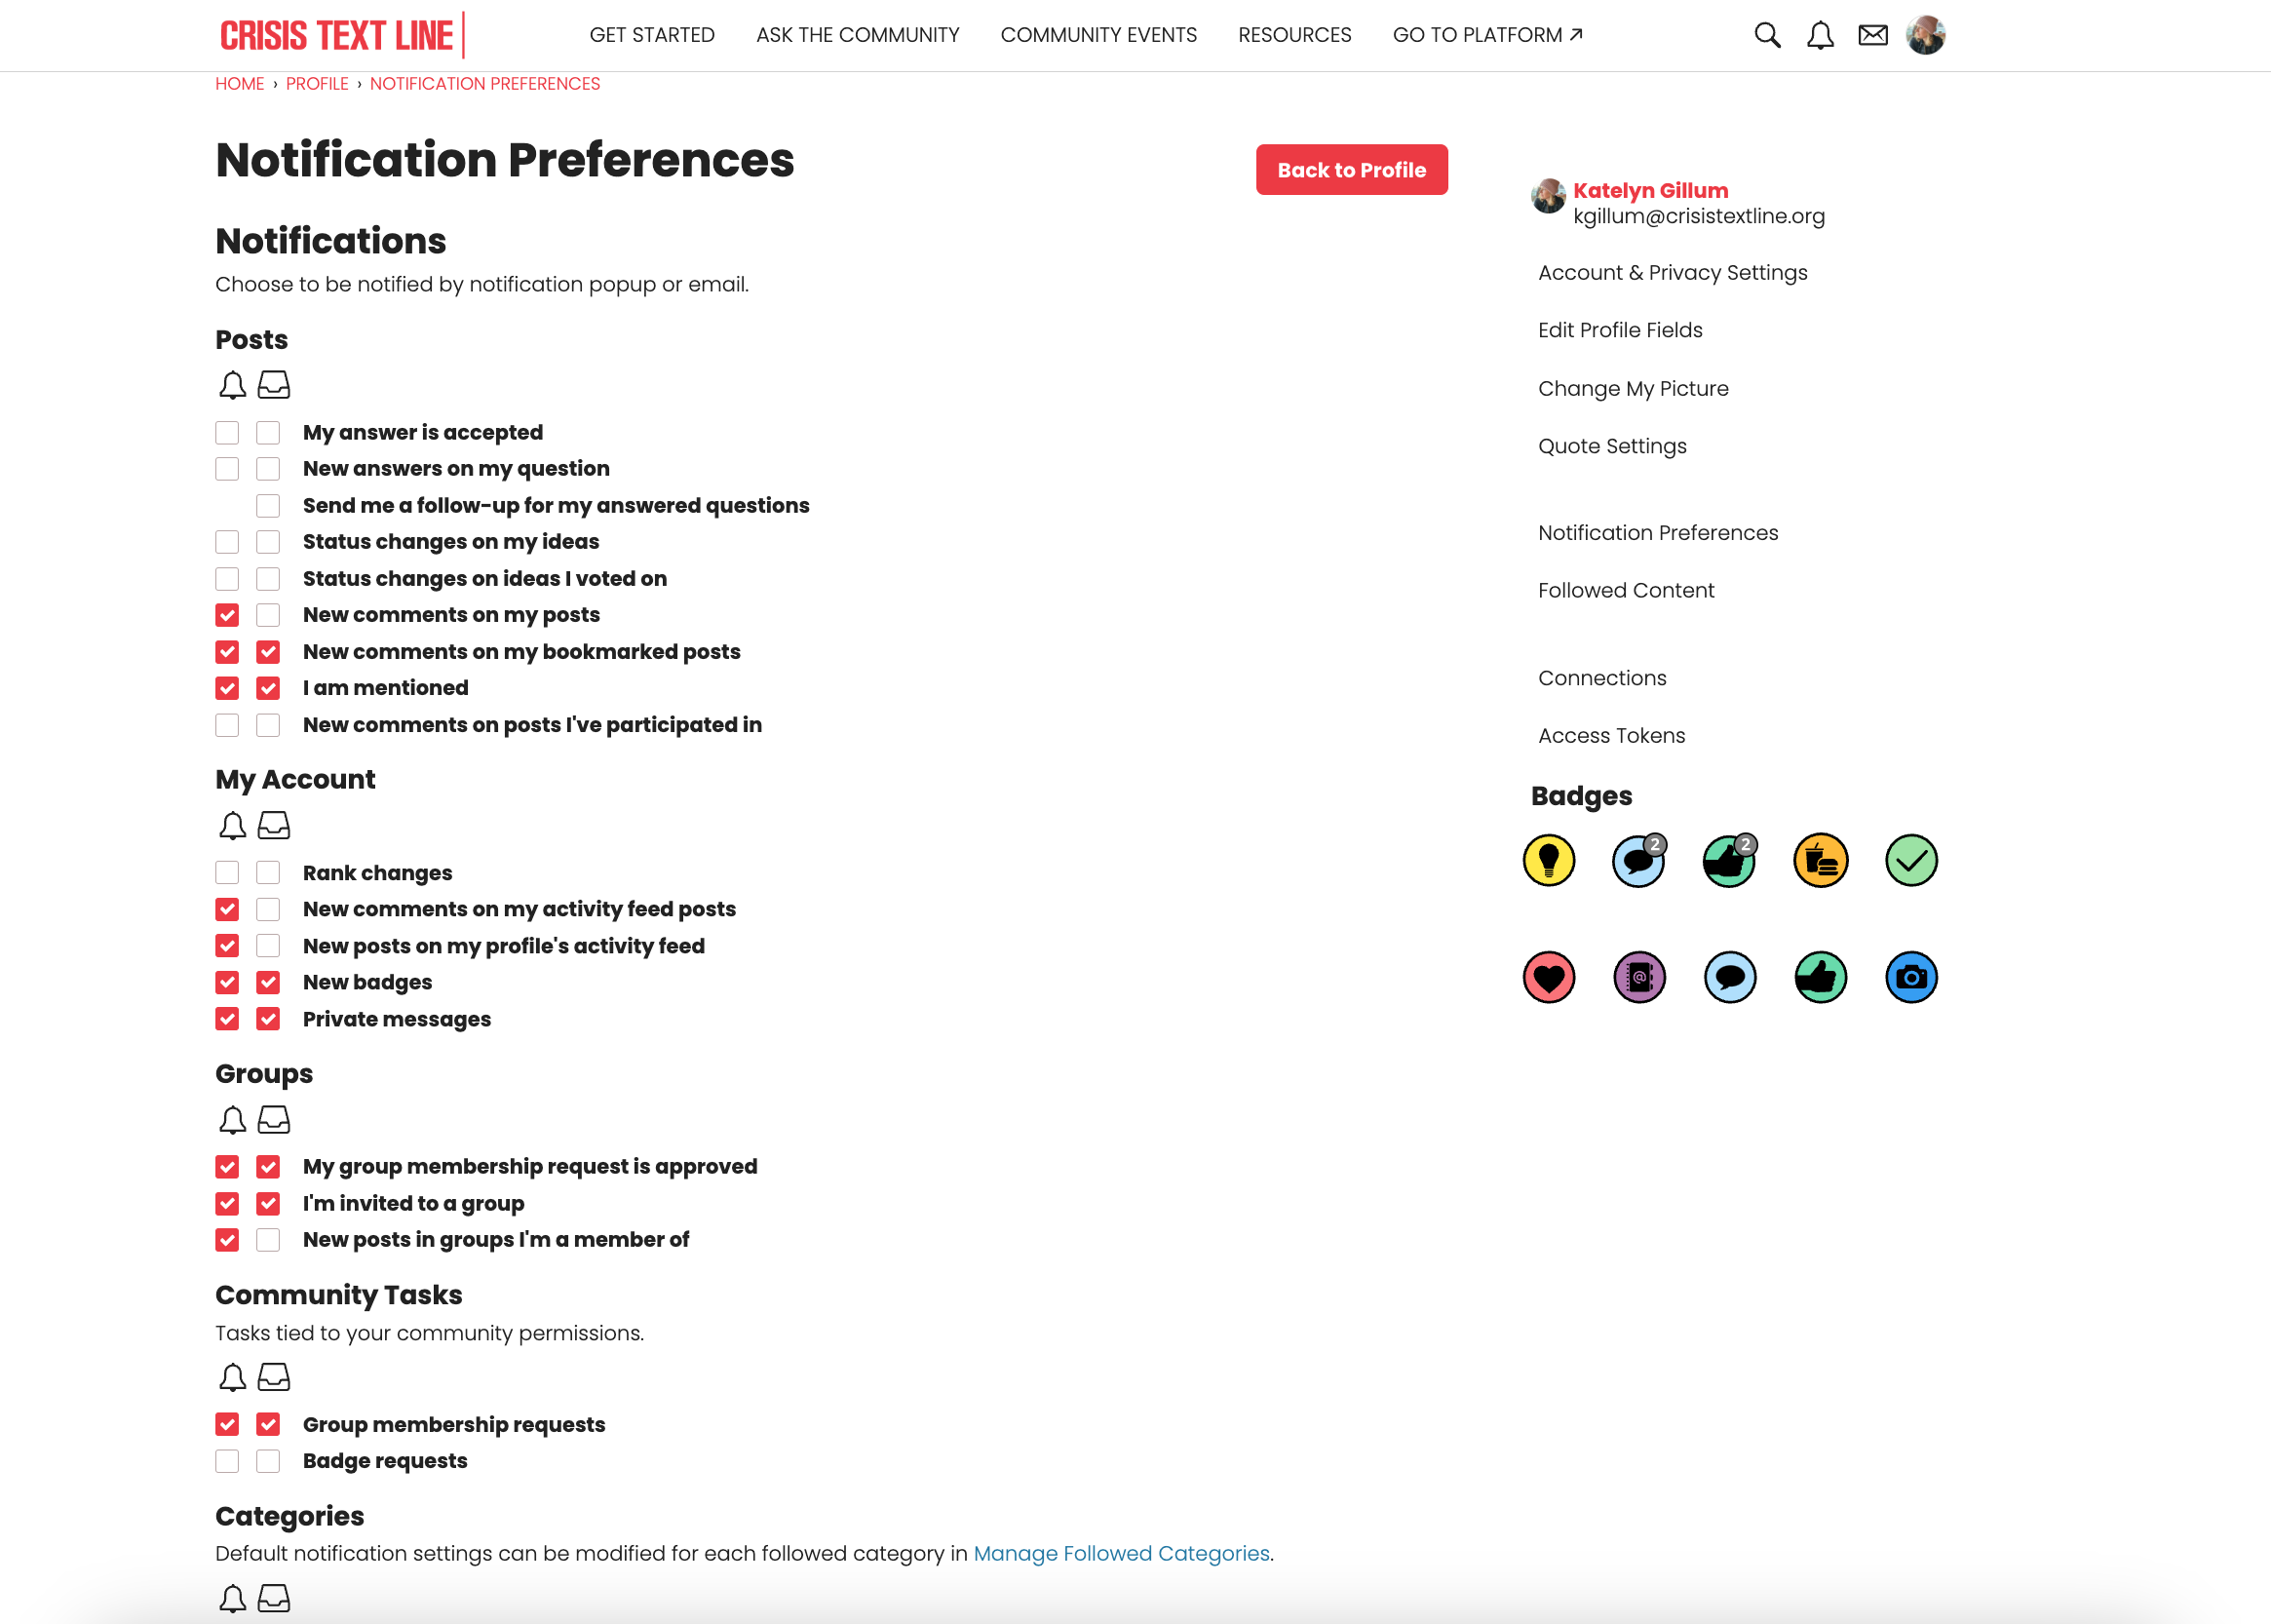Click the red heart badge

point(1548,977)
